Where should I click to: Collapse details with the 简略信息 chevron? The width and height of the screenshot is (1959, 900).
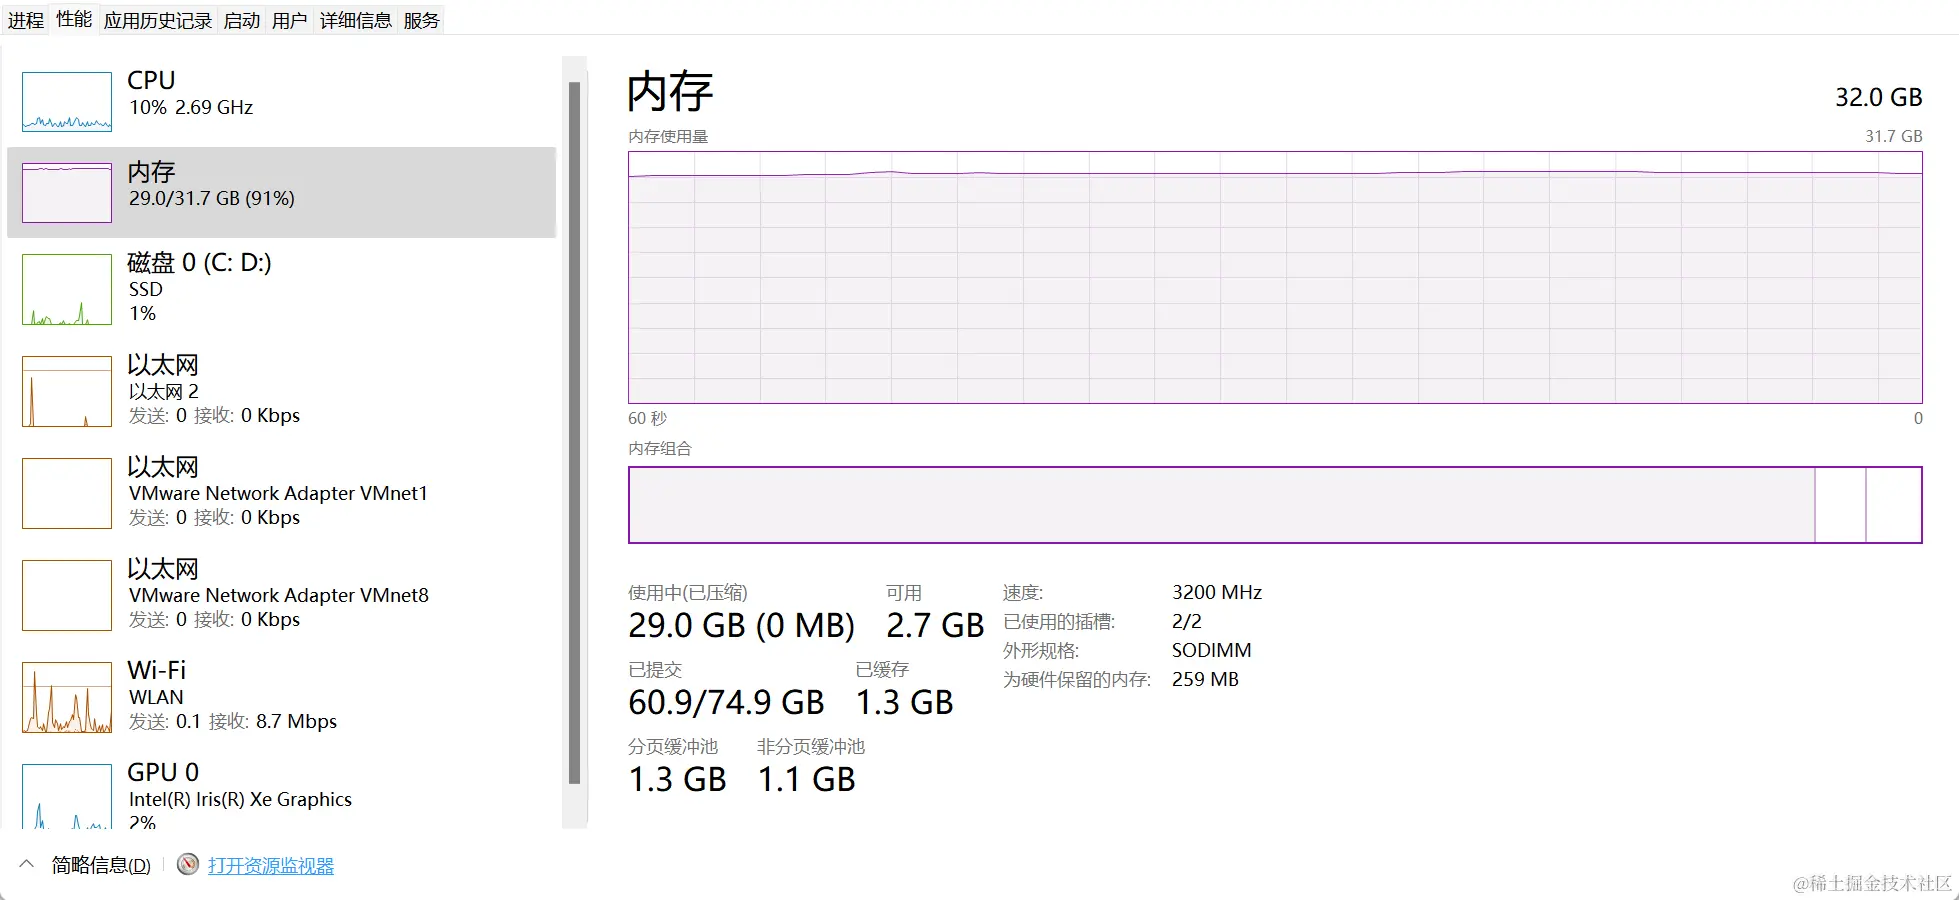(27, 864)
